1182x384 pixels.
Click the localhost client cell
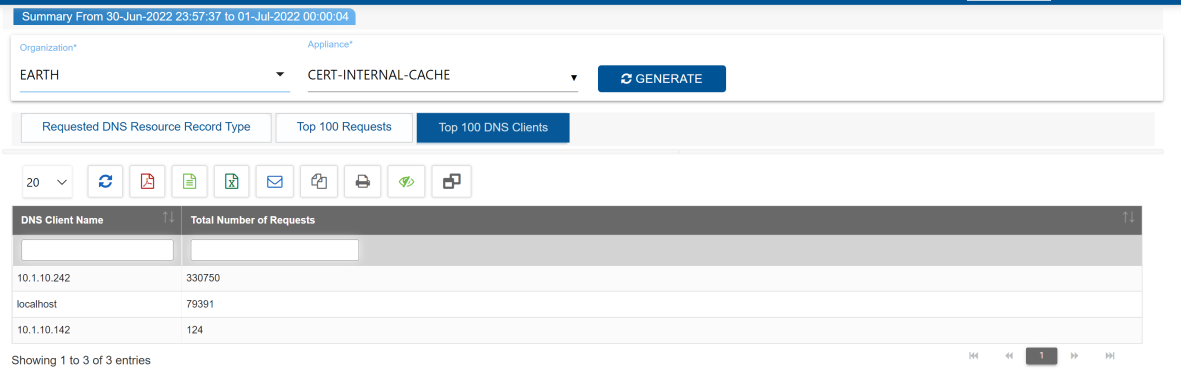(96, 304)
